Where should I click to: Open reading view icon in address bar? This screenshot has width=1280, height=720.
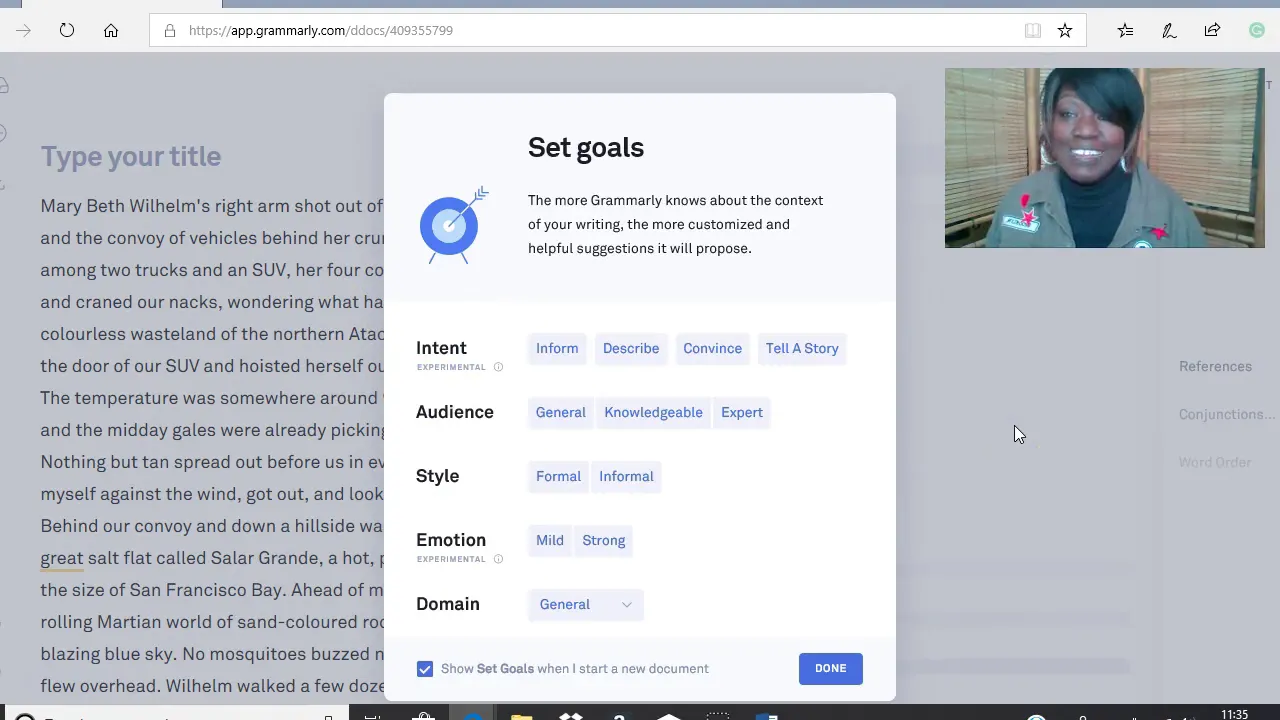(x=1033, y=30)
